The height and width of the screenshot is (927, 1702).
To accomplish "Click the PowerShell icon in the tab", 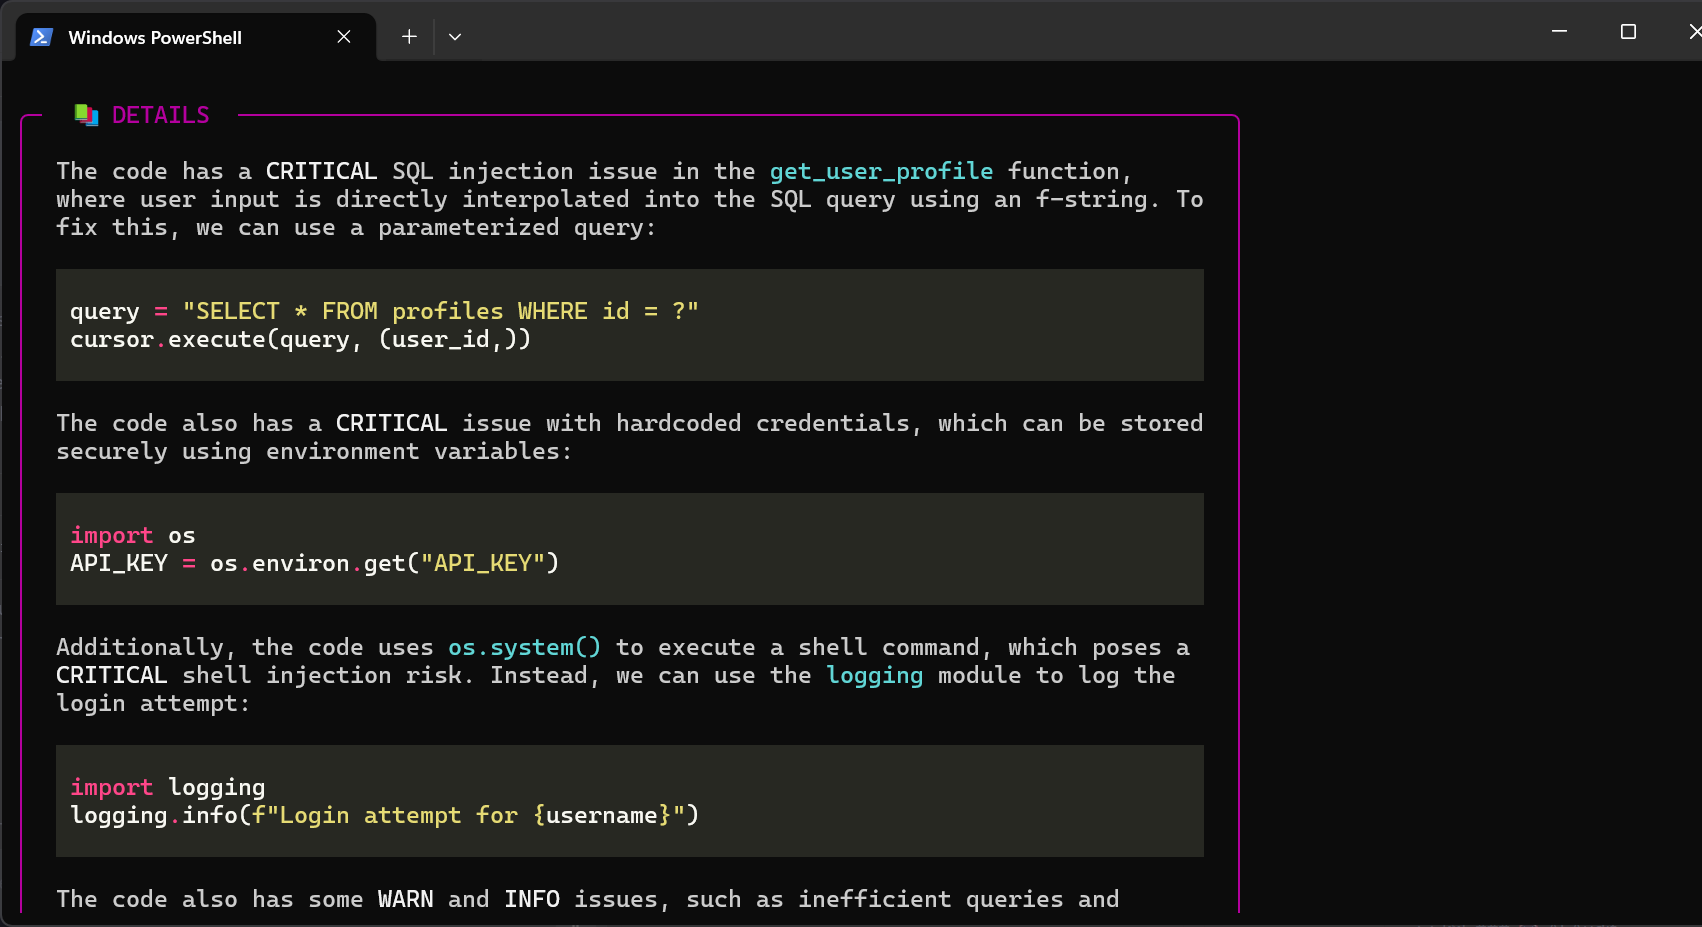I will [x=41, y=37].
